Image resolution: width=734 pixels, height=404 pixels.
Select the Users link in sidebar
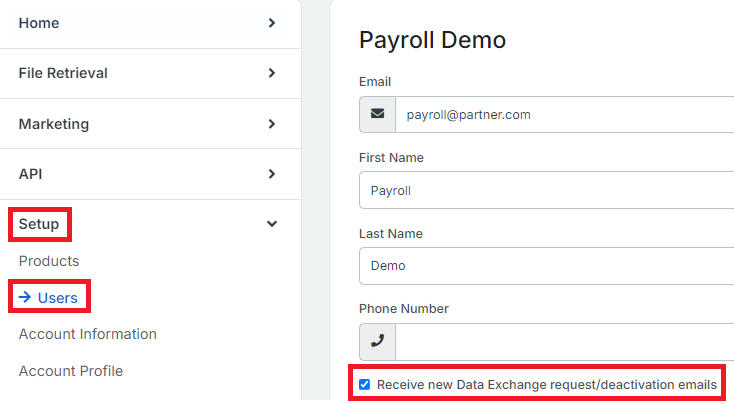coord(58,298)
